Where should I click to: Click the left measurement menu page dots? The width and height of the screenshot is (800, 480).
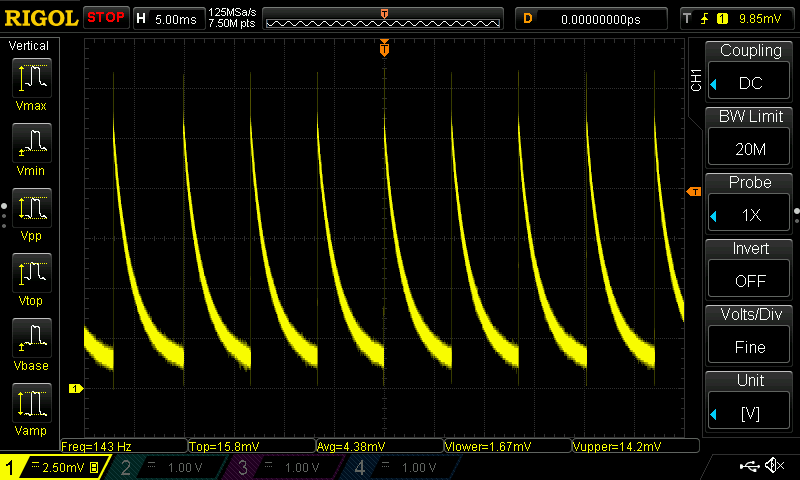[4, 216]
